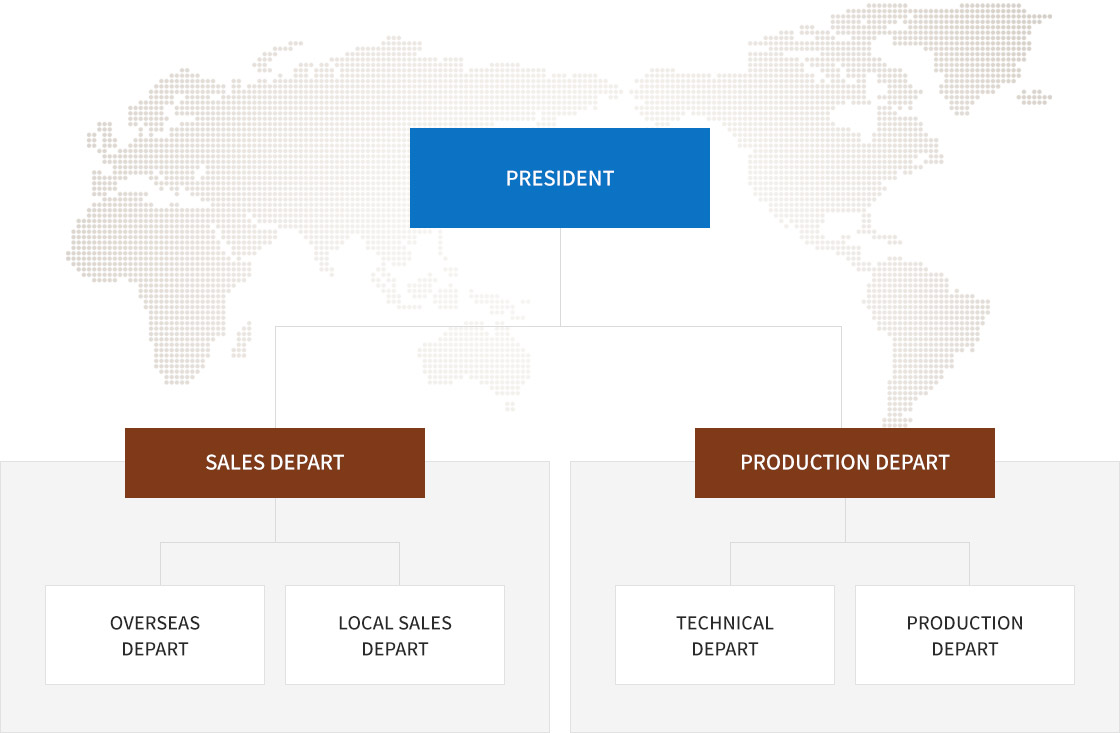Click gray panel area below OVERSEAS DEPART box
The width and height of the screenshot is (1120, 733).
(155, 708)
